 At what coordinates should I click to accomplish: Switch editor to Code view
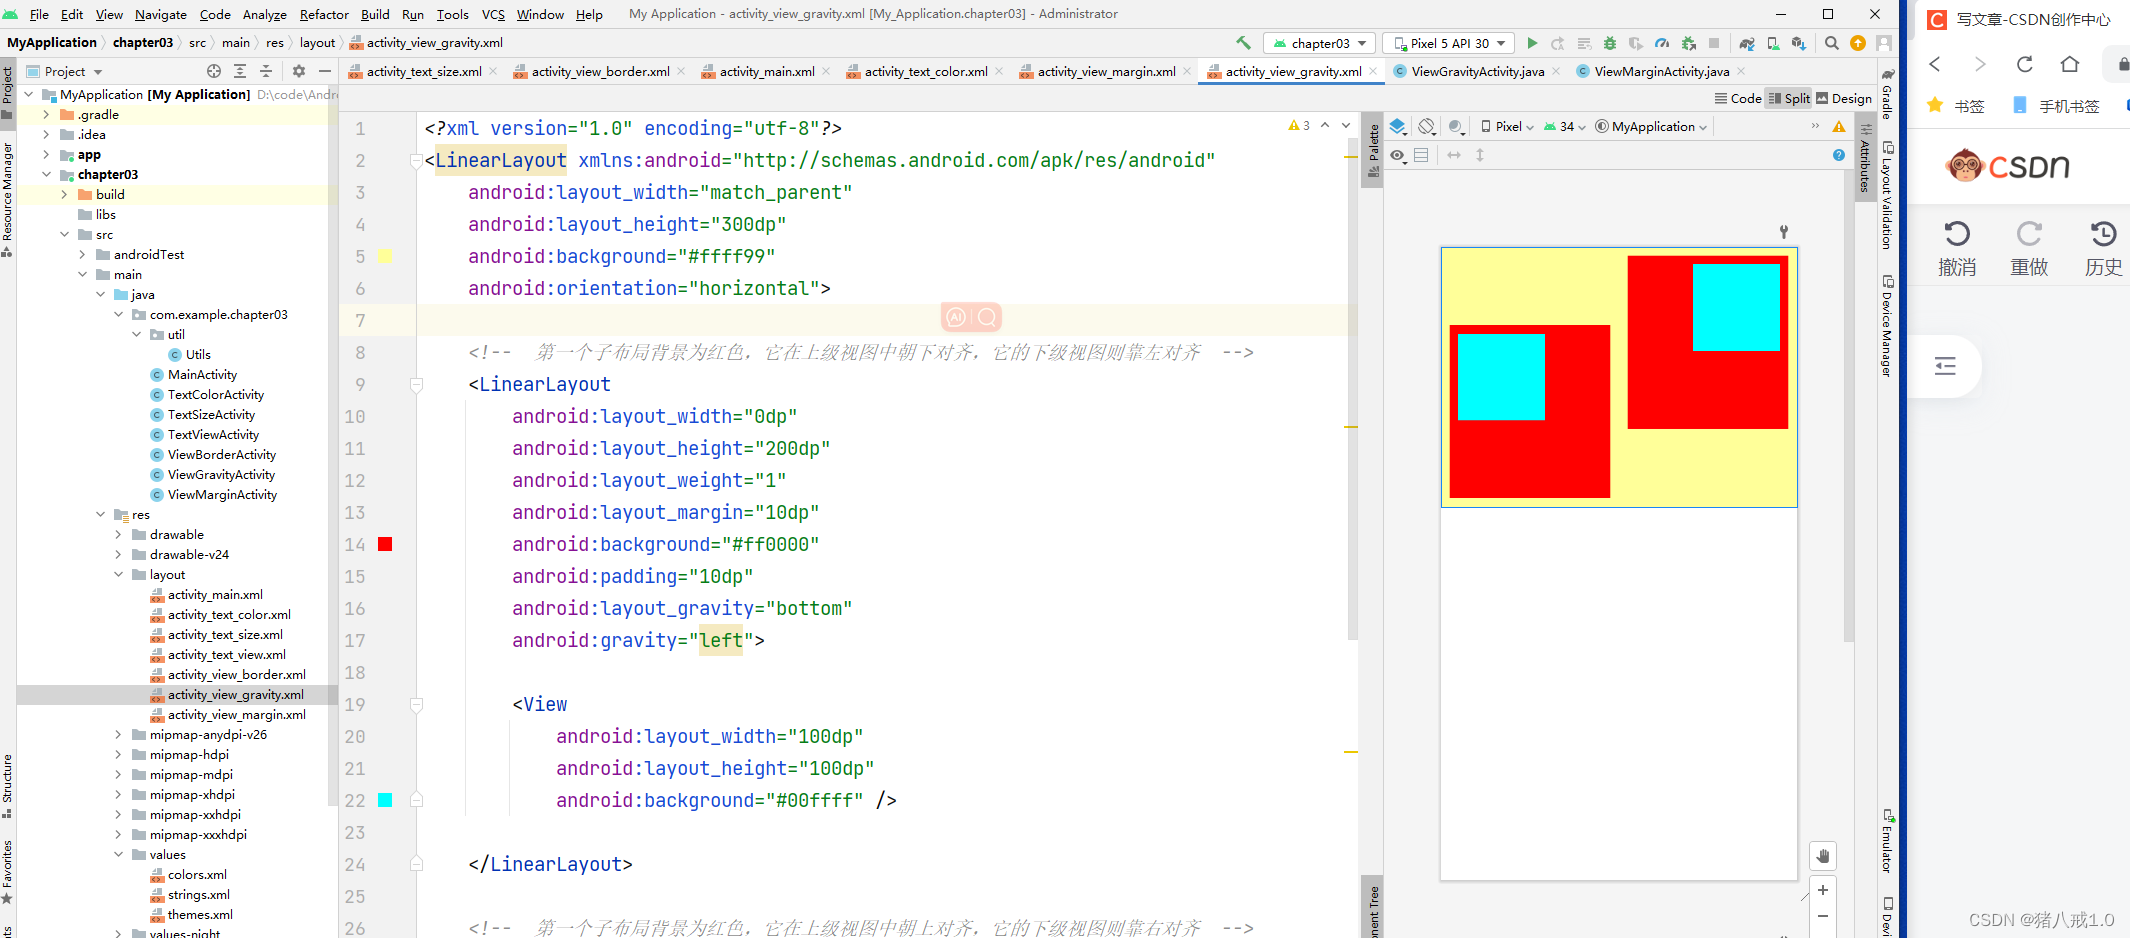click(1738, 98)
